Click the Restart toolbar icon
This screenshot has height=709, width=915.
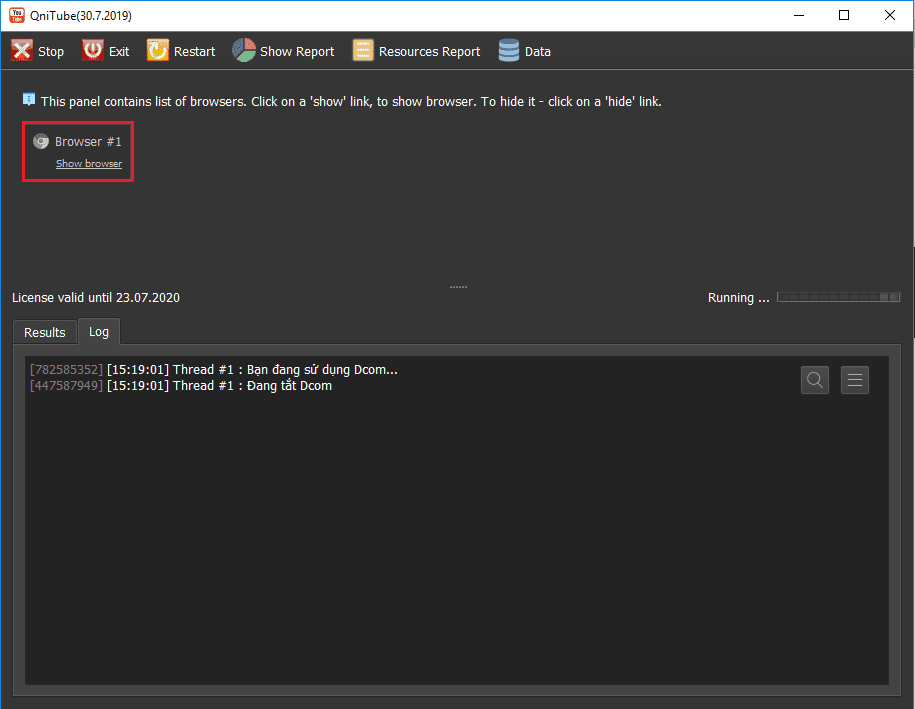(x=158, y=51)
